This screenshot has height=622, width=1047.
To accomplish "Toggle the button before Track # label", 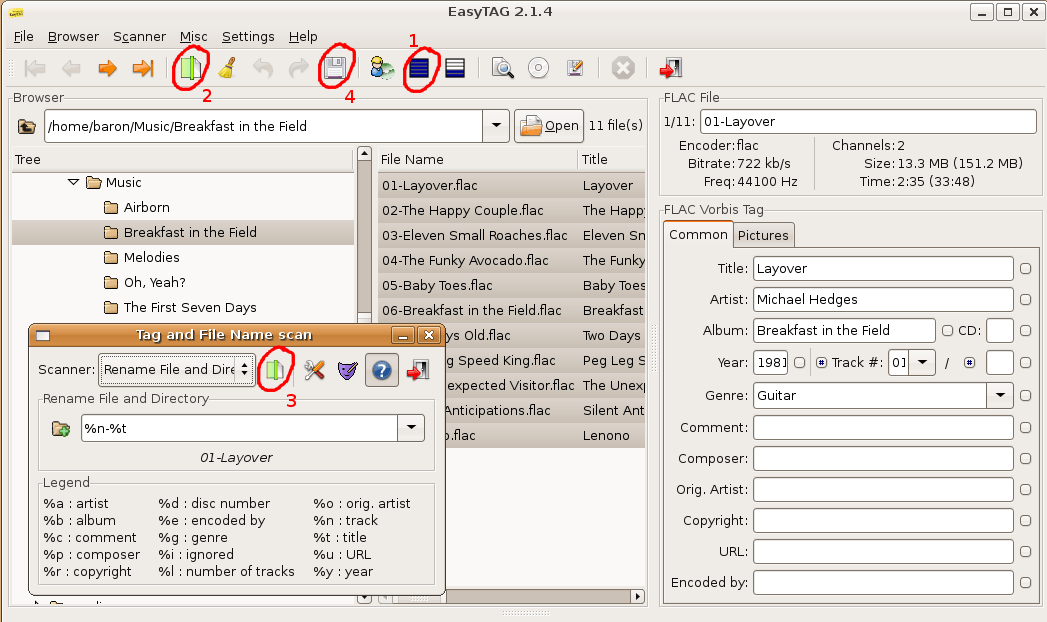I will [821, 362].
